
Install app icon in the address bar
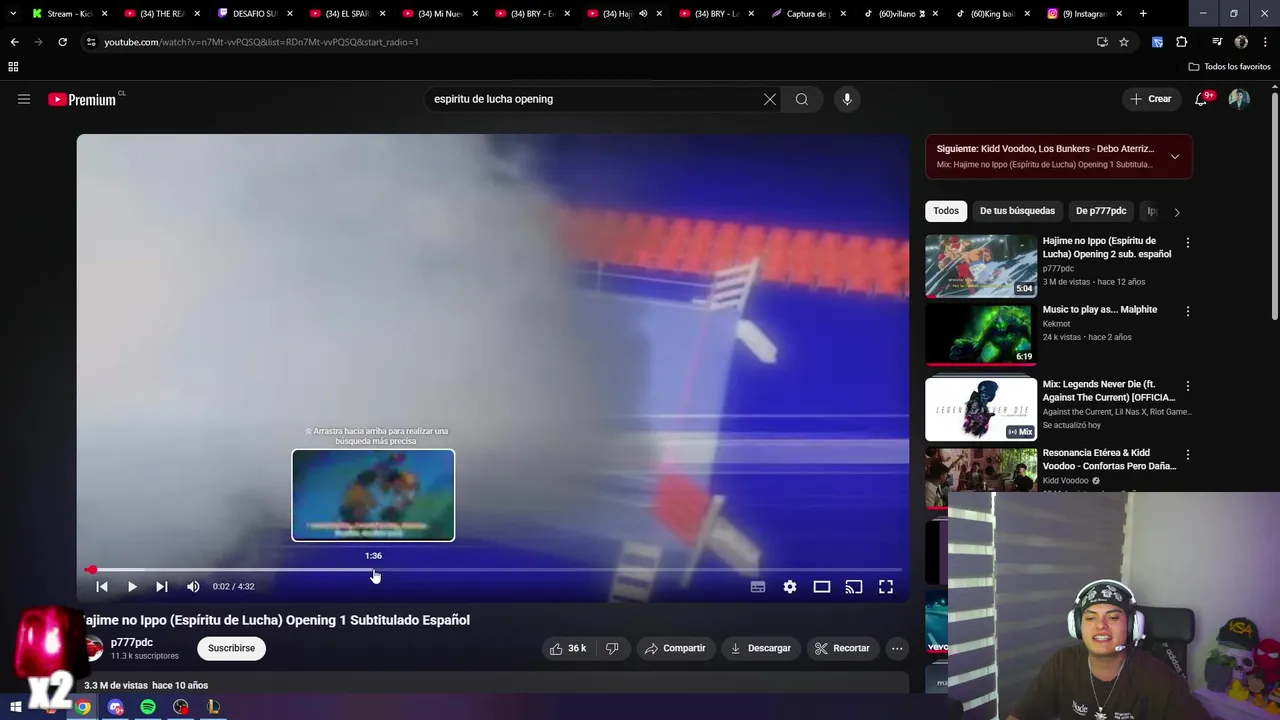coord(1102,42)
